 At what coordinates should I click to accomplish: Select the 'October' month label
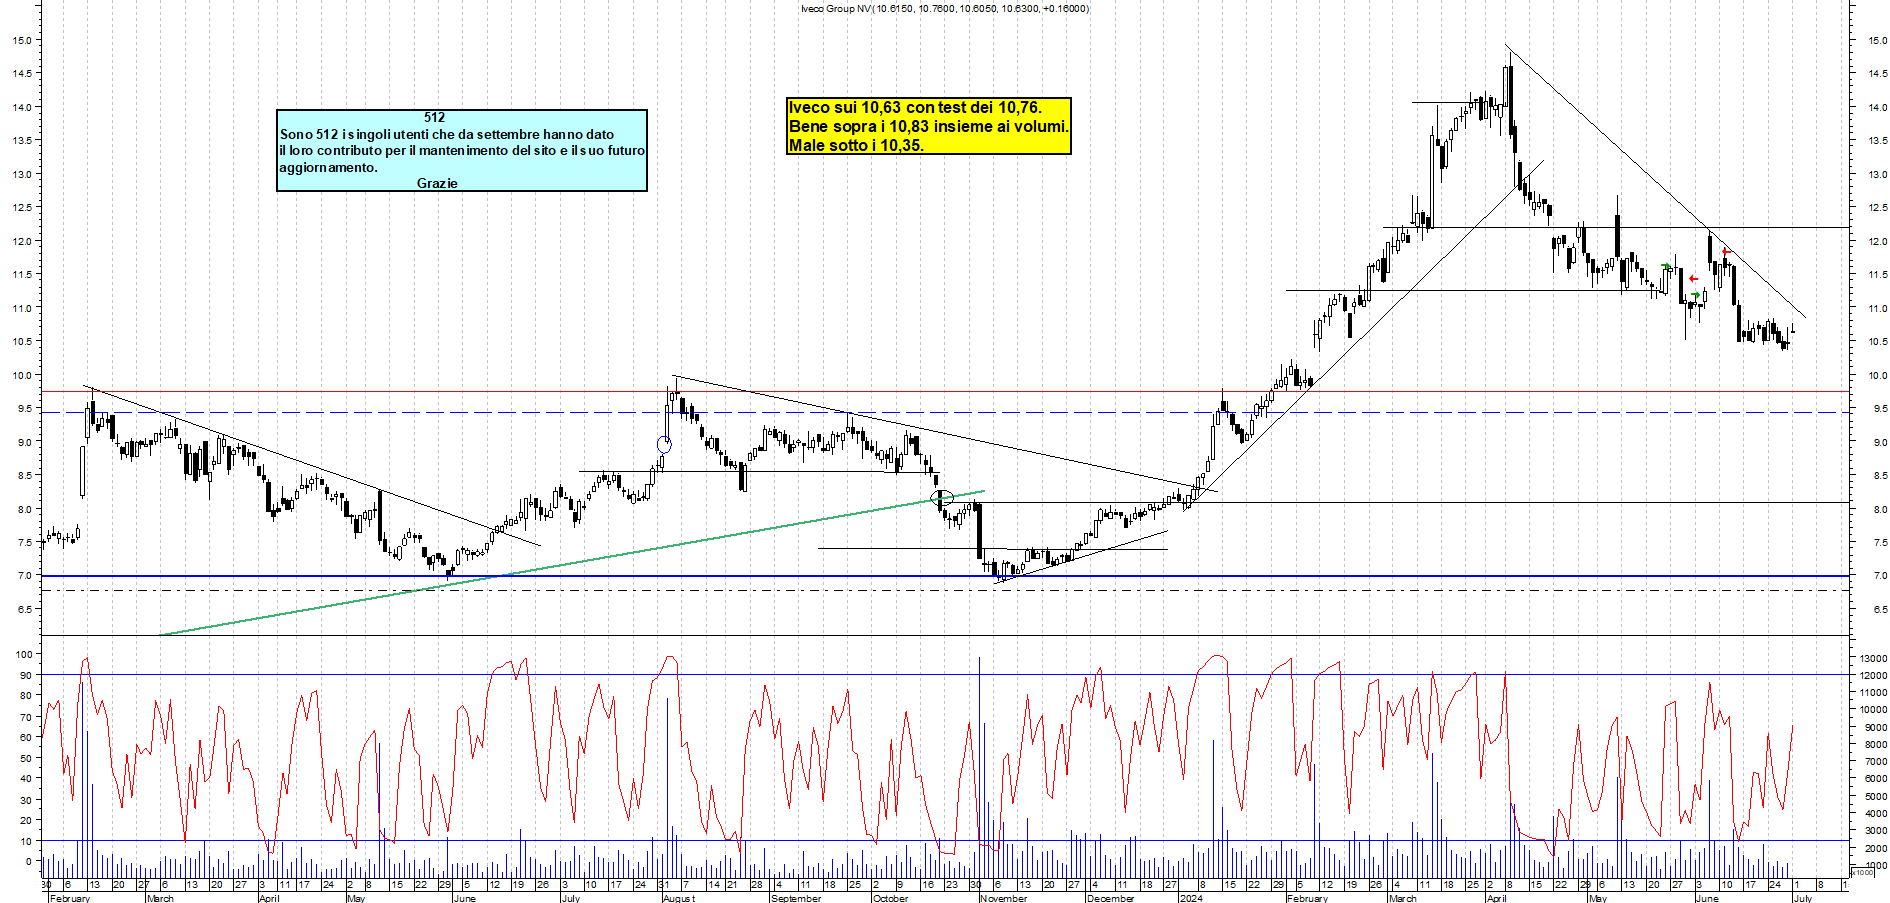pyautogui.click(x=890, y=898)
